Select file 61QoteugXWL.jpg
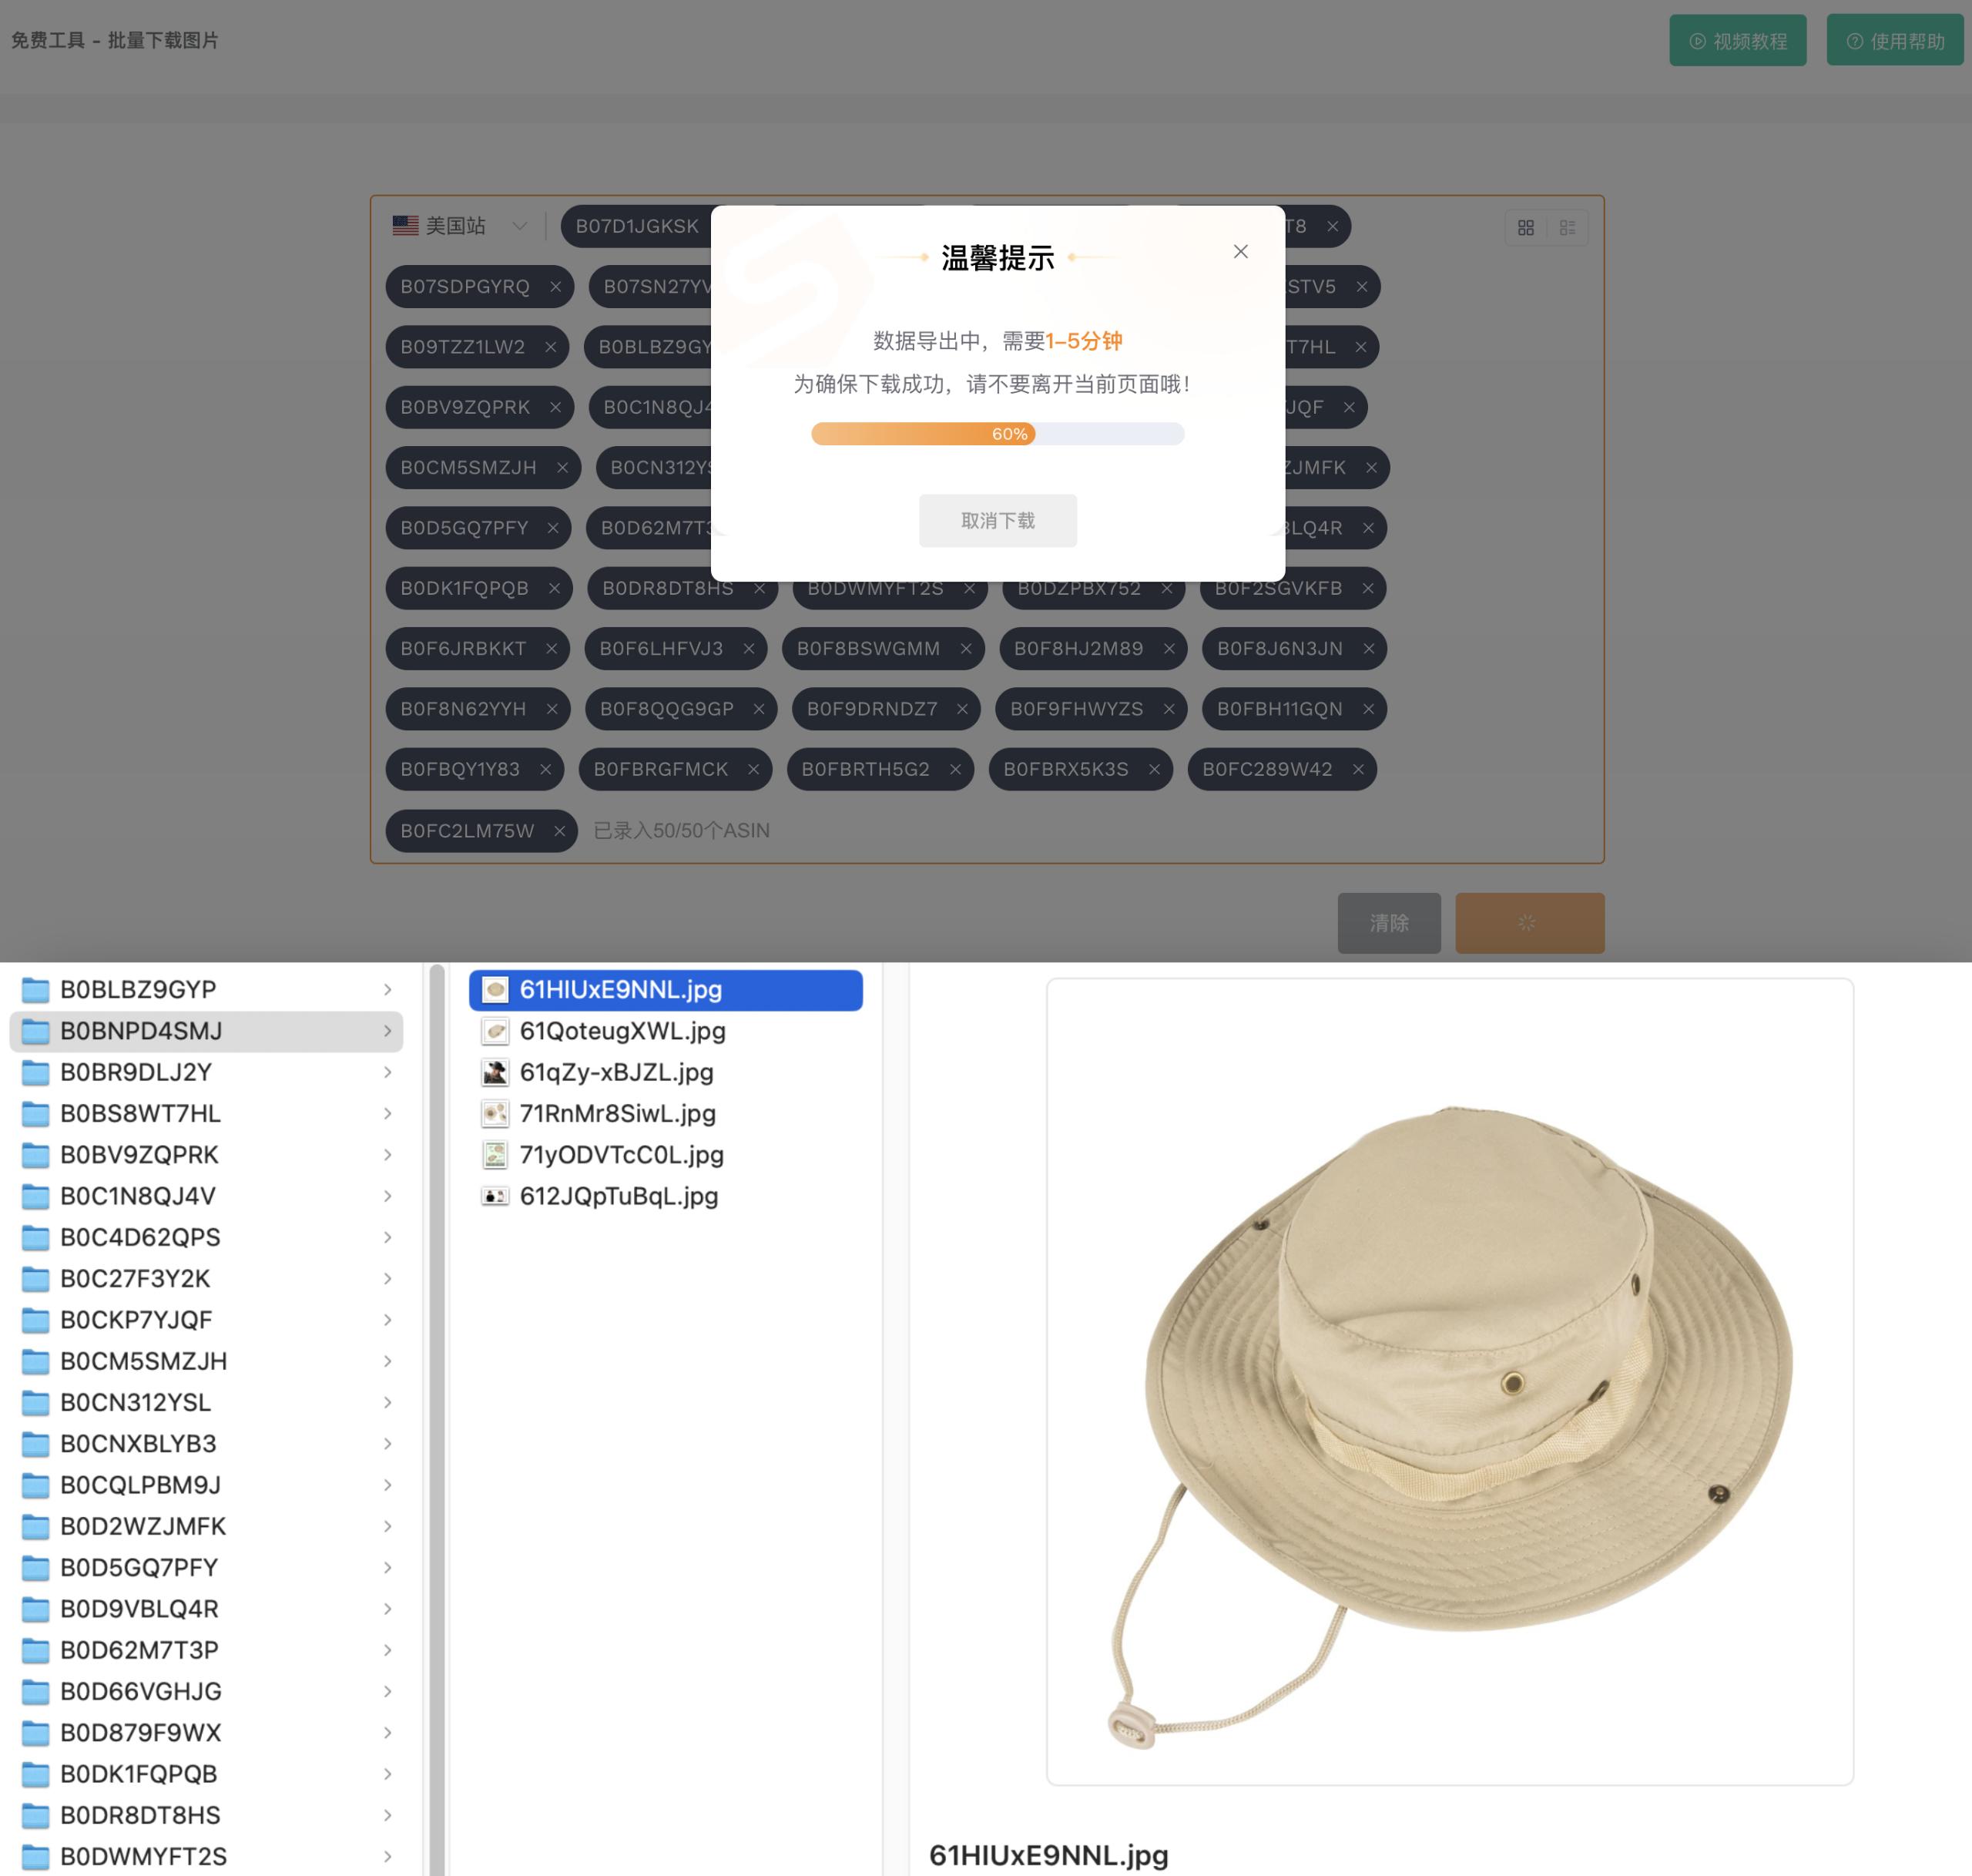This screenshot has width=1972, height=1876. point(622,1031)
